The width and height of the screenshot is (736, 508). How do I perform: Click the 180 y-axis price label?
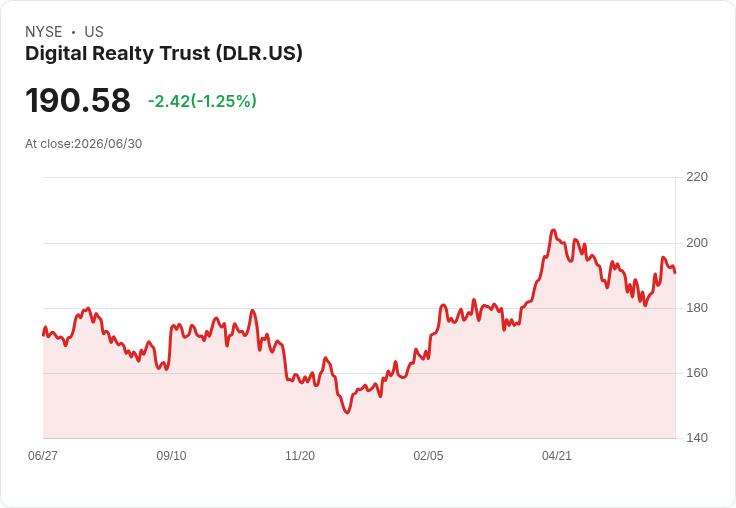(697, 308)
